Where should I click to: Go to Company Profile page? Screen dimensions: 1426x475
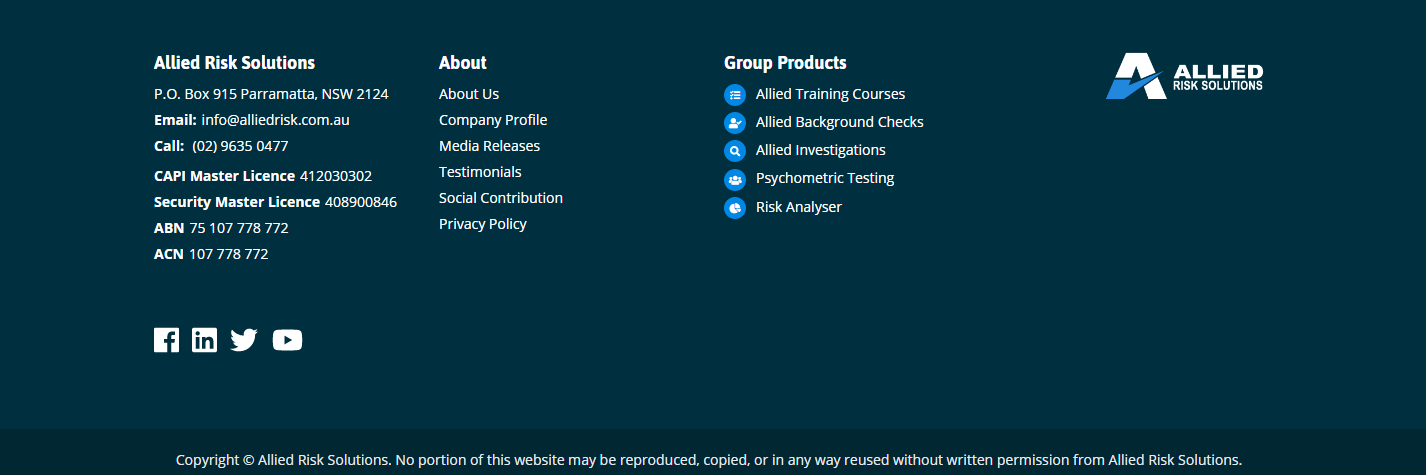pos(493,120)
